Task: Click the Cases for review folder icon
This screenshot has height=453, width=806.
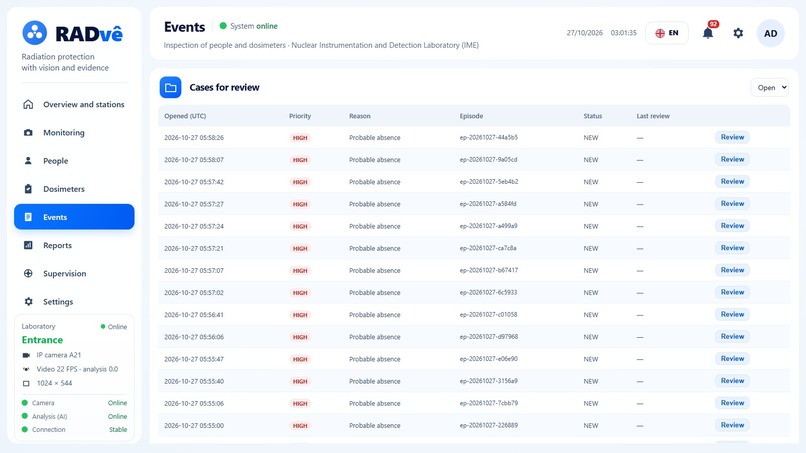Action: (x=170, y=87)
